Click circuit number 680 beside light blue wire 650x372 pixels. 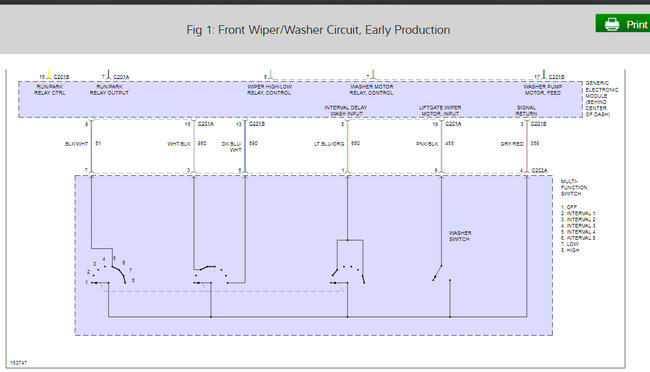(356, 143)
